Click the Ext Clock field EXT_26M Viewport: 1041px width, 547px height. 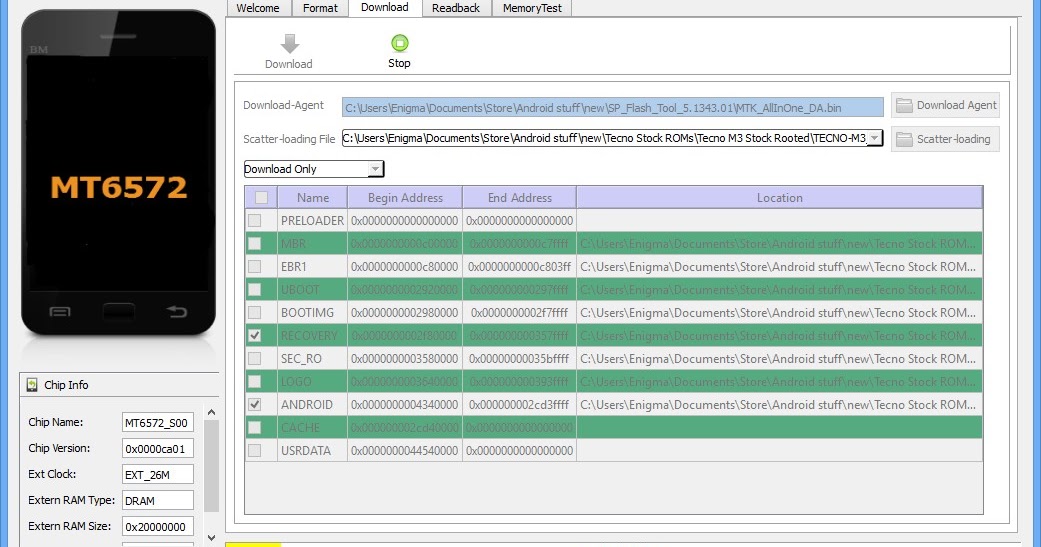158,474
